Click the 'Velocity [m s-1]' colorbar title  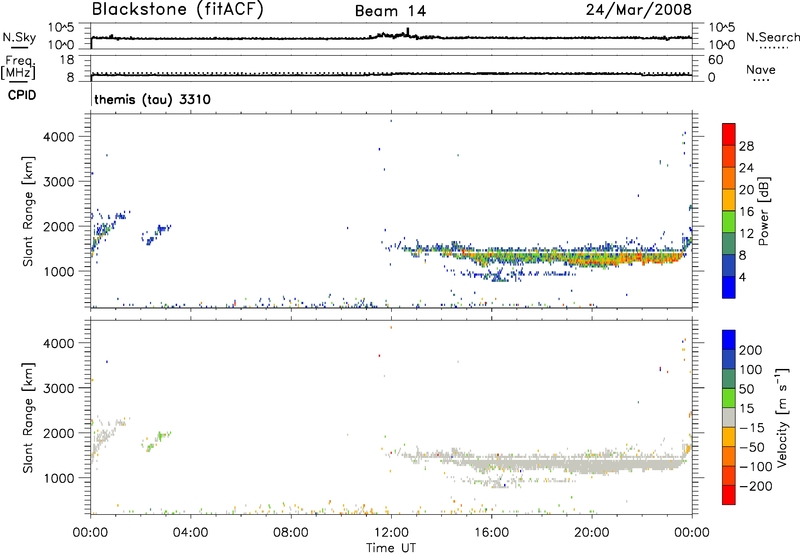[x=782, y=417]
